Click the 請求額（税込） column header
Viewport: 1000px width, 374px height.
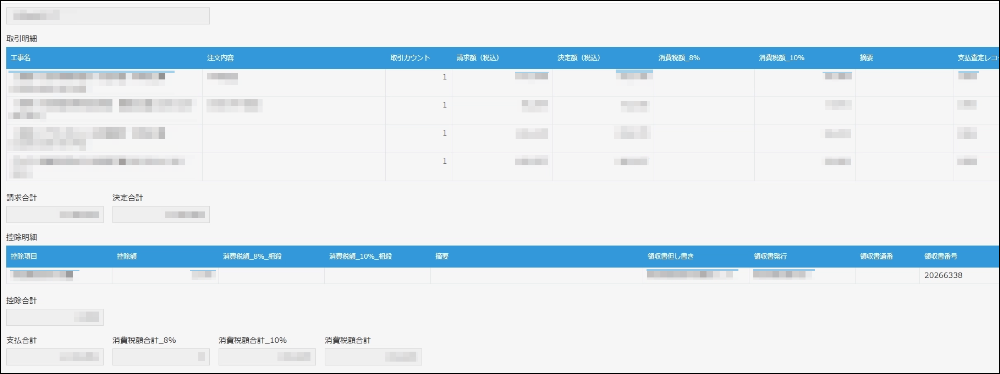point(503,58)
